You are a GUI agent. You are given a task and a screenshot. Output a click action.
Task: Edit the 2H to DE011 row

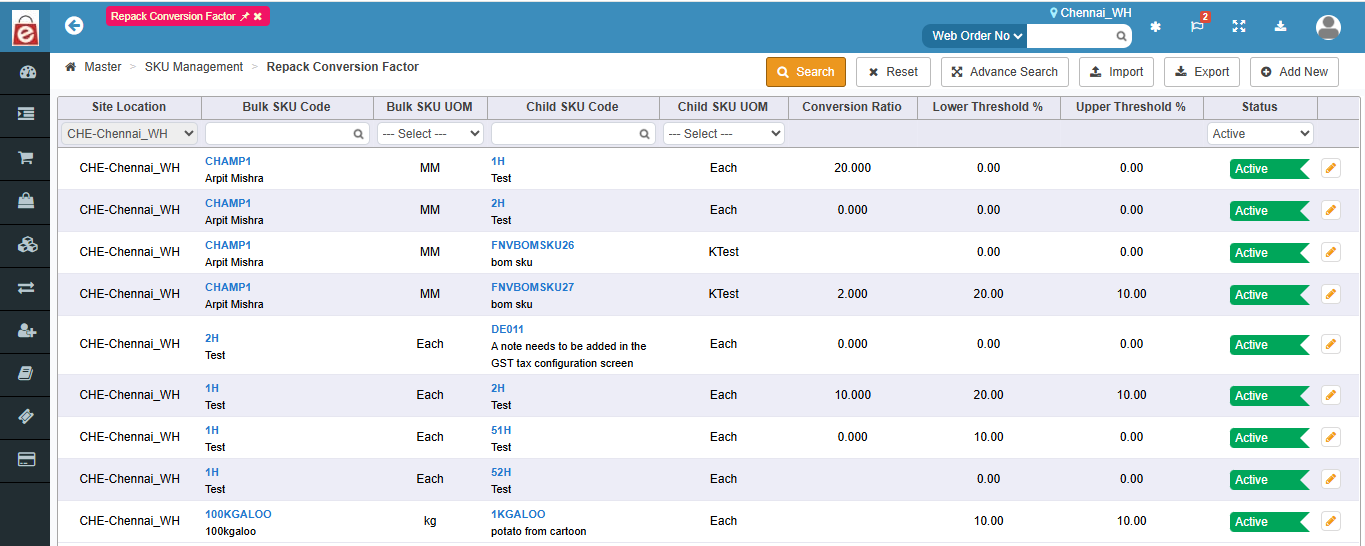click(1330, 344)
